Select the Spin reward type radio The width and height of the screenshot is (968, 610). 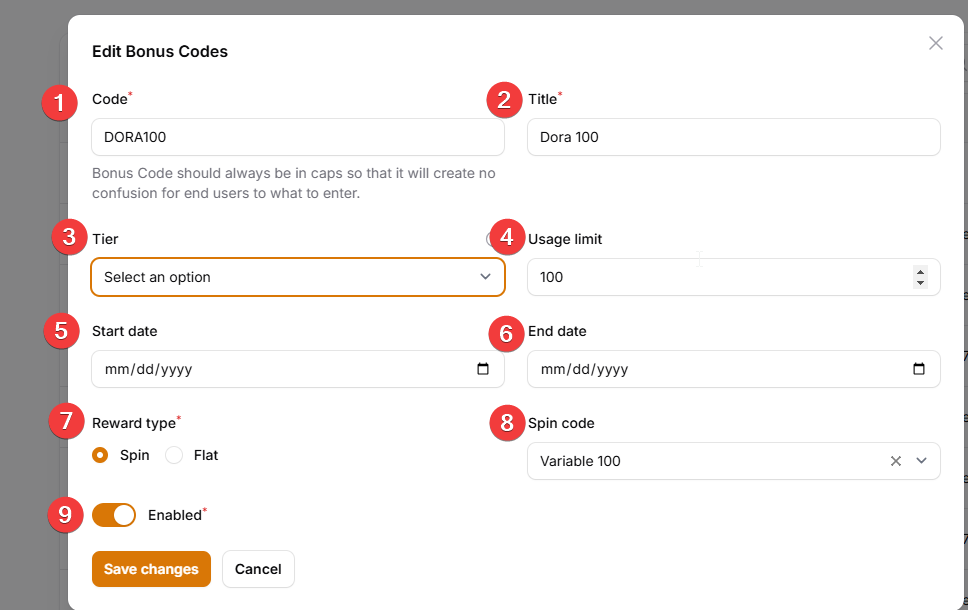pos(100,455)
